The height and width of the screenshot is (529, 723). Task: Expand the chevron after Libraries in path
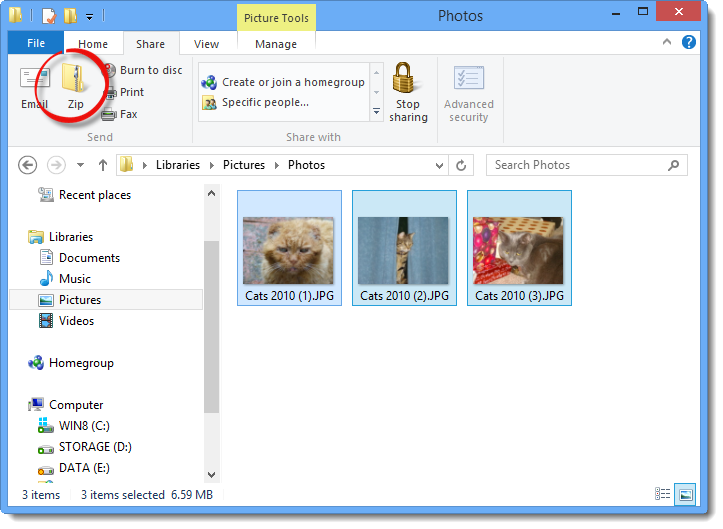(212, 166)
